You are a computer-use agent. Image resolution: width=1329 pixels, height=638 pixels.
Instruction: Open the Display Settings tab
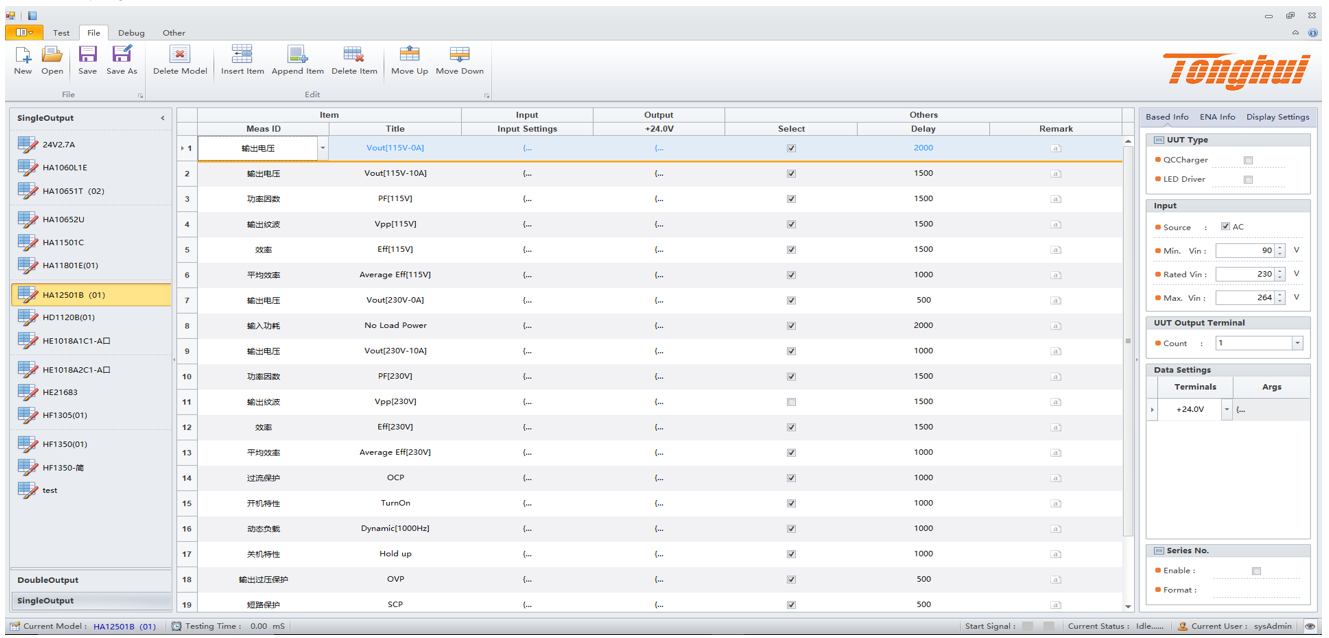[x=1277, y=117]
